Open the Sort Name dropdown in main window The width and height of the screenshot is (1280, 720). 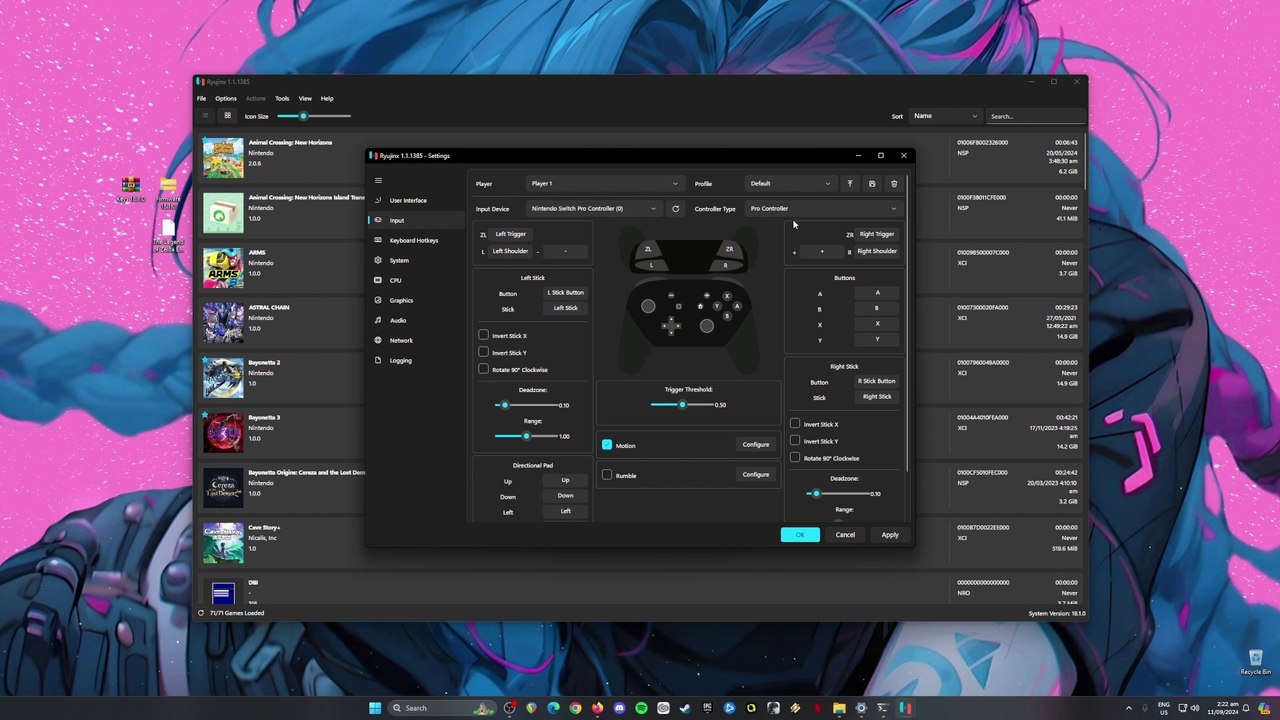tap(944, 116)
